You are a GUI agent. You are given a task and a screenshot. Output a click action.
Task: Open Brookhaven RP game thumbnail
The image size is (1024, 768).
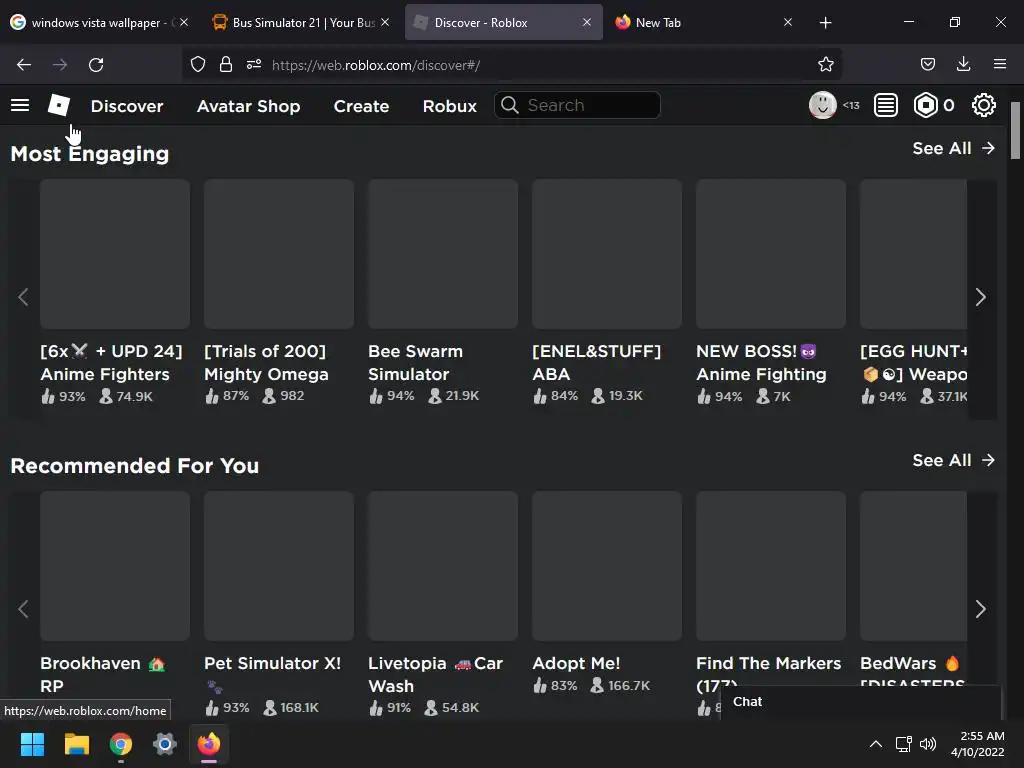(115, 566)
